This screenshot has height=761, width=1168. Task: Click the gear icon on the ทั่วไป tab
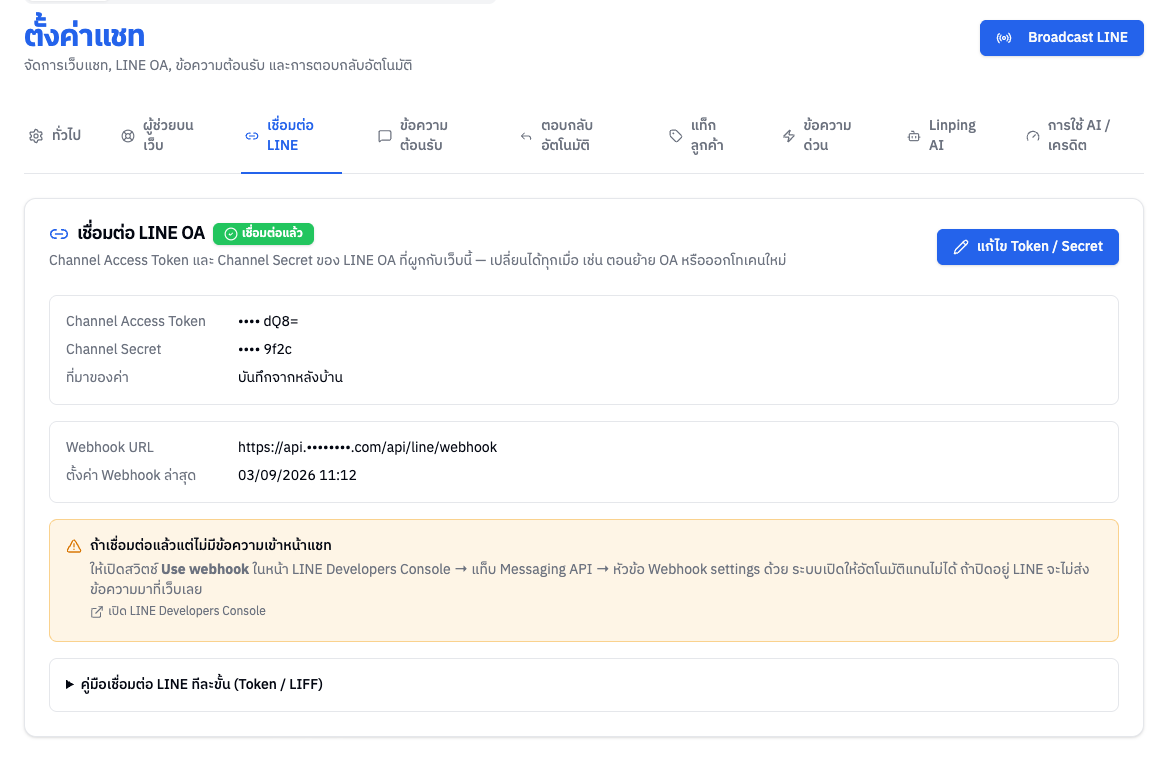36,136
